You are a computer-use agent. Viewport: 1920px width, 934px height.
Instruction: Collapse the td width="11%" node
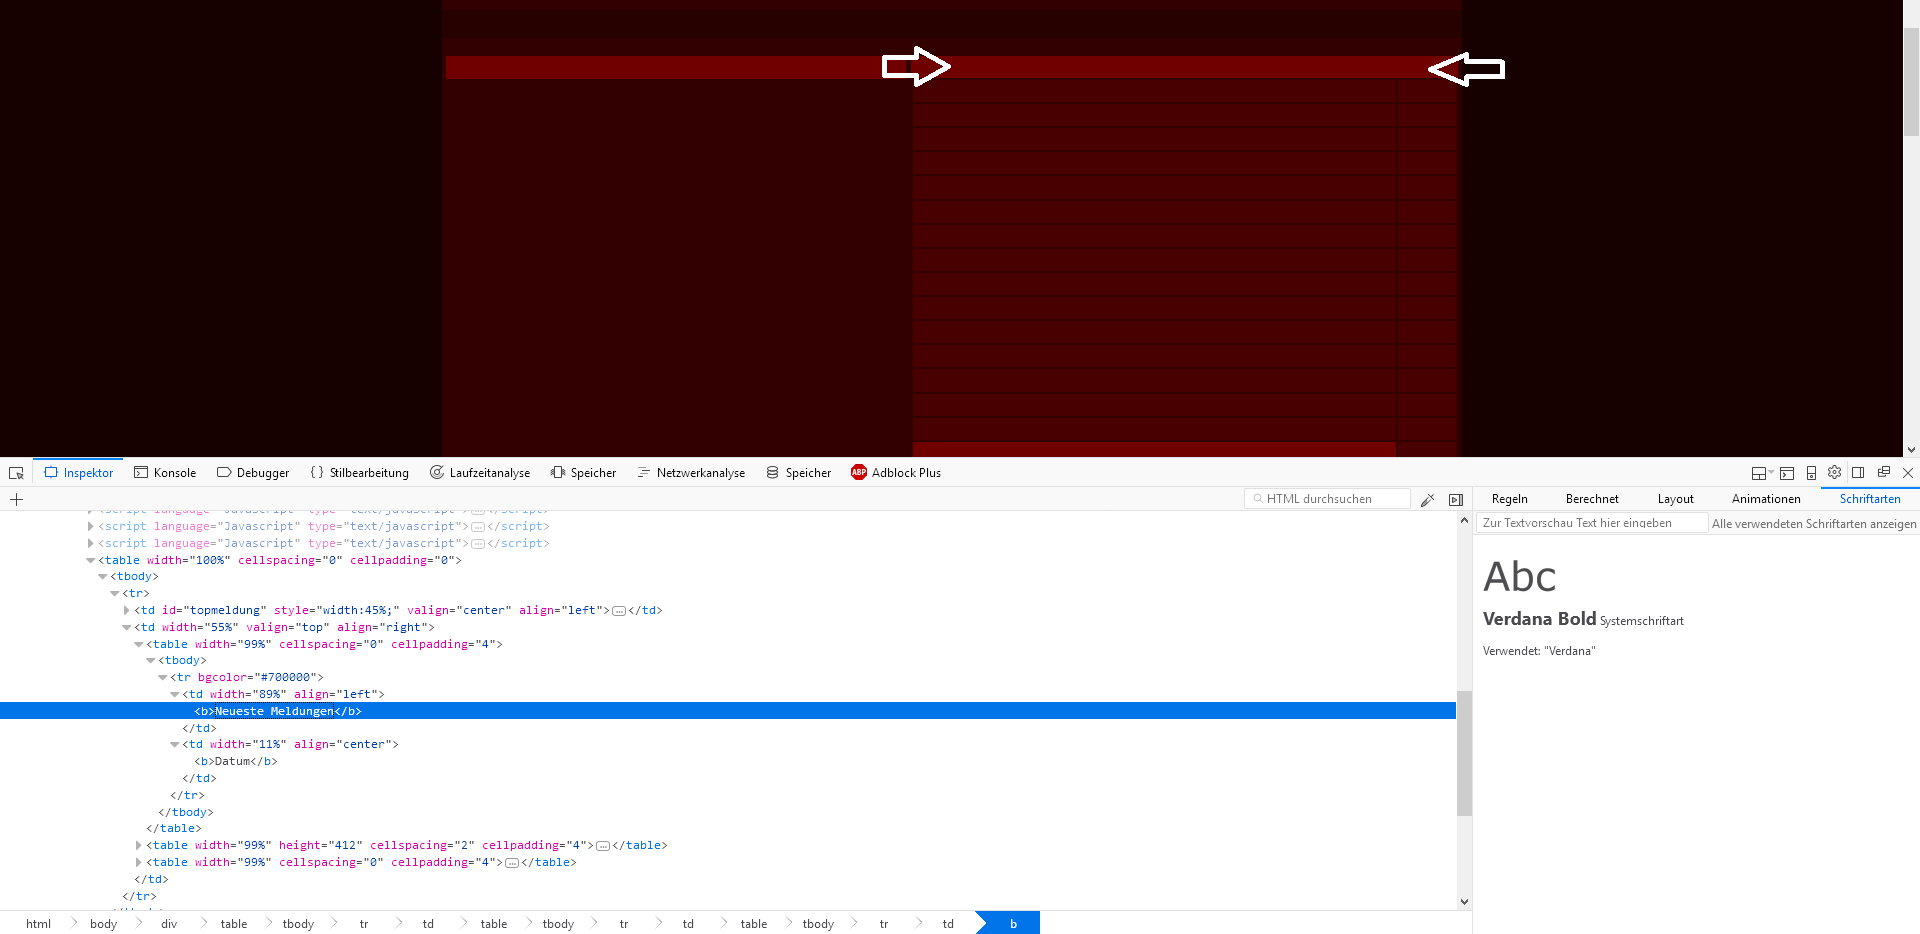175,744
